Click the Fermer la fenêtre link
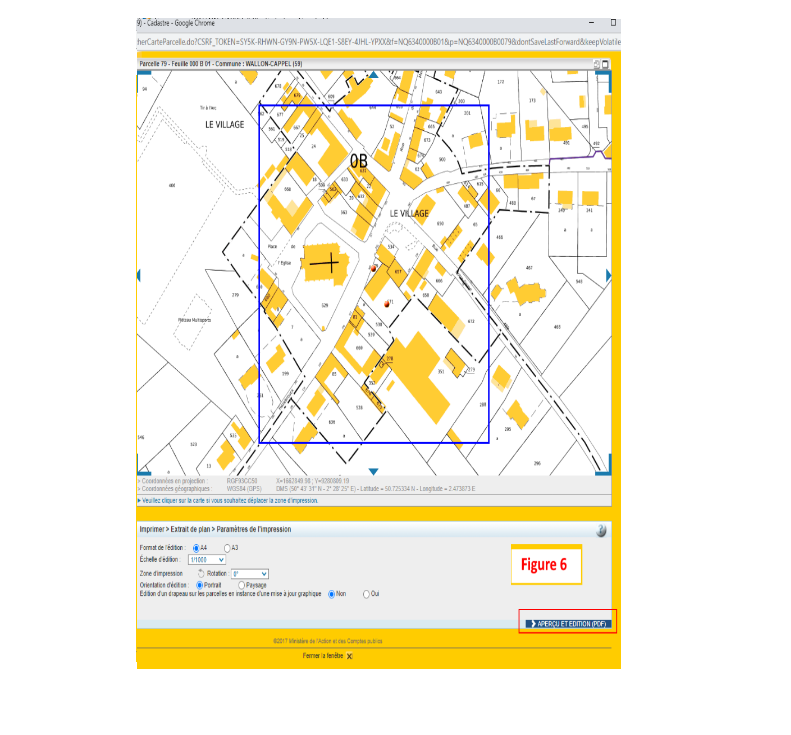Image resolution: width=791 pixels, height=735 pixels. coord(323,656)
